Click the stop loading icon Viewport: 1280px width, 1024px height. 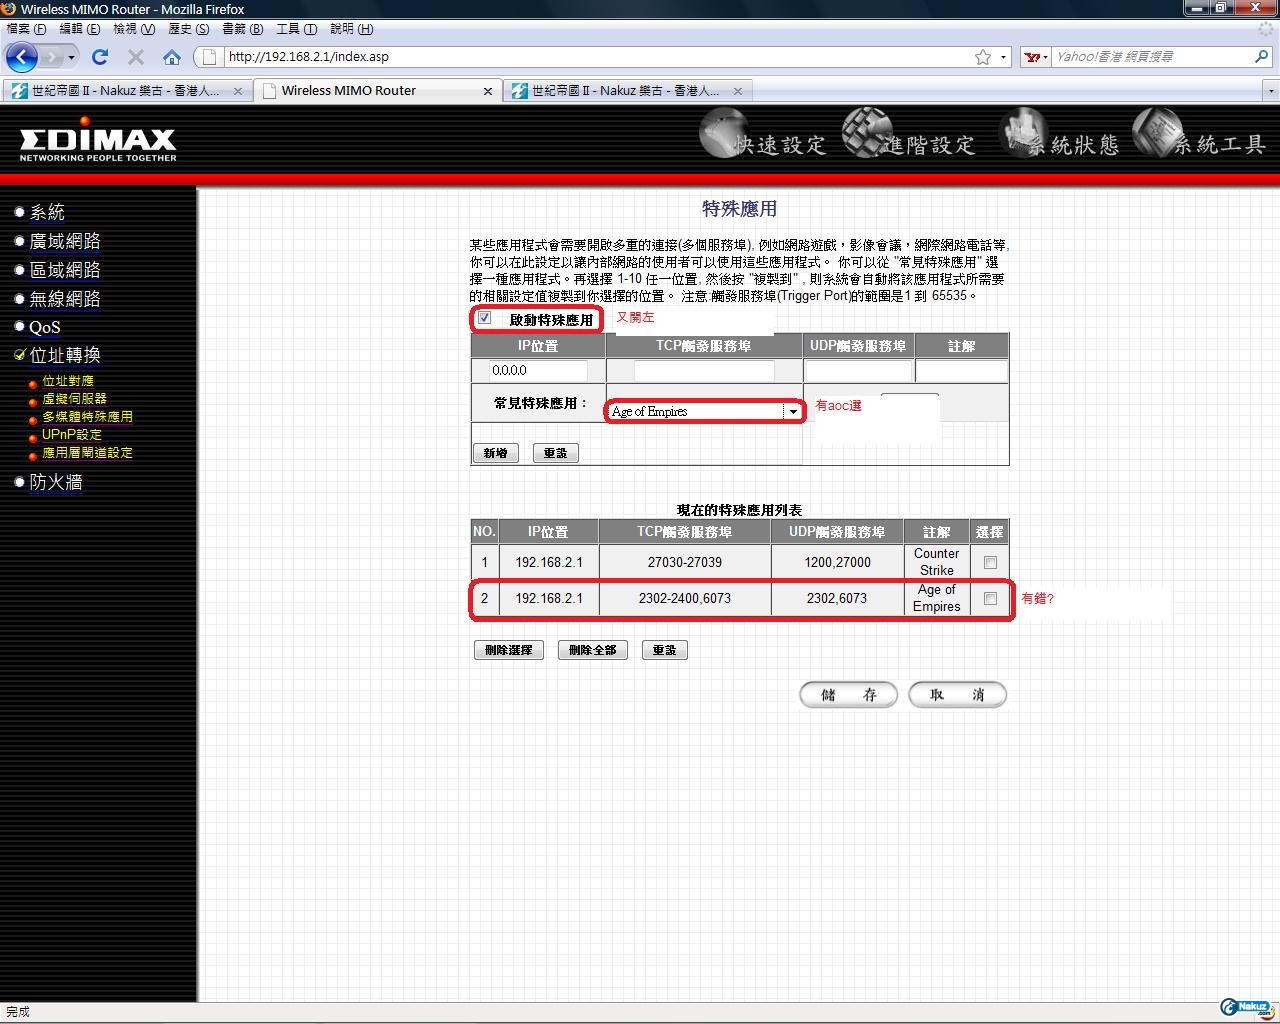(136, 57)
